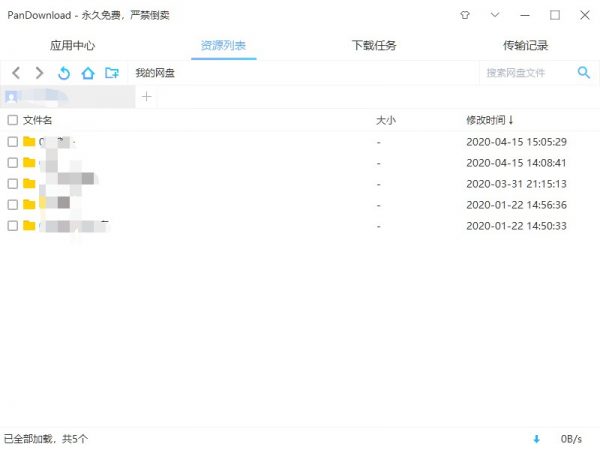Minimize the PanDownload window

[525, 15]
